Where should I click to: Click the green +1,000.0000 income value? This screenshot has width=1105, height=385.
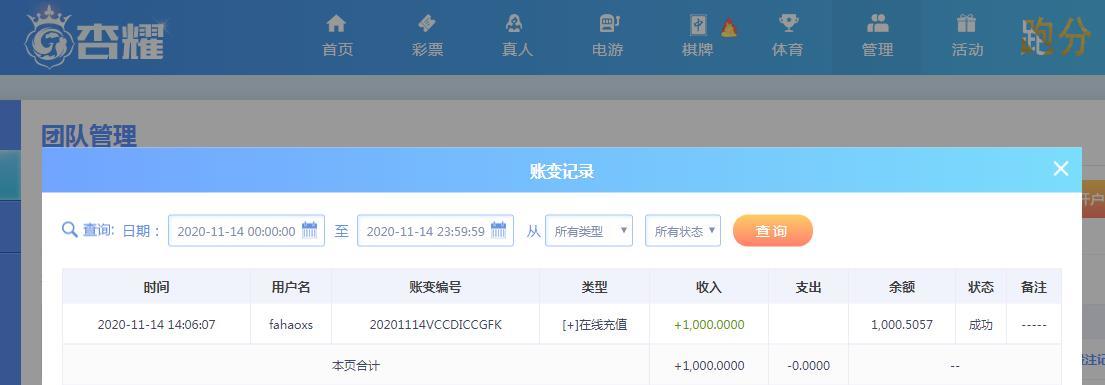point(709,325)
